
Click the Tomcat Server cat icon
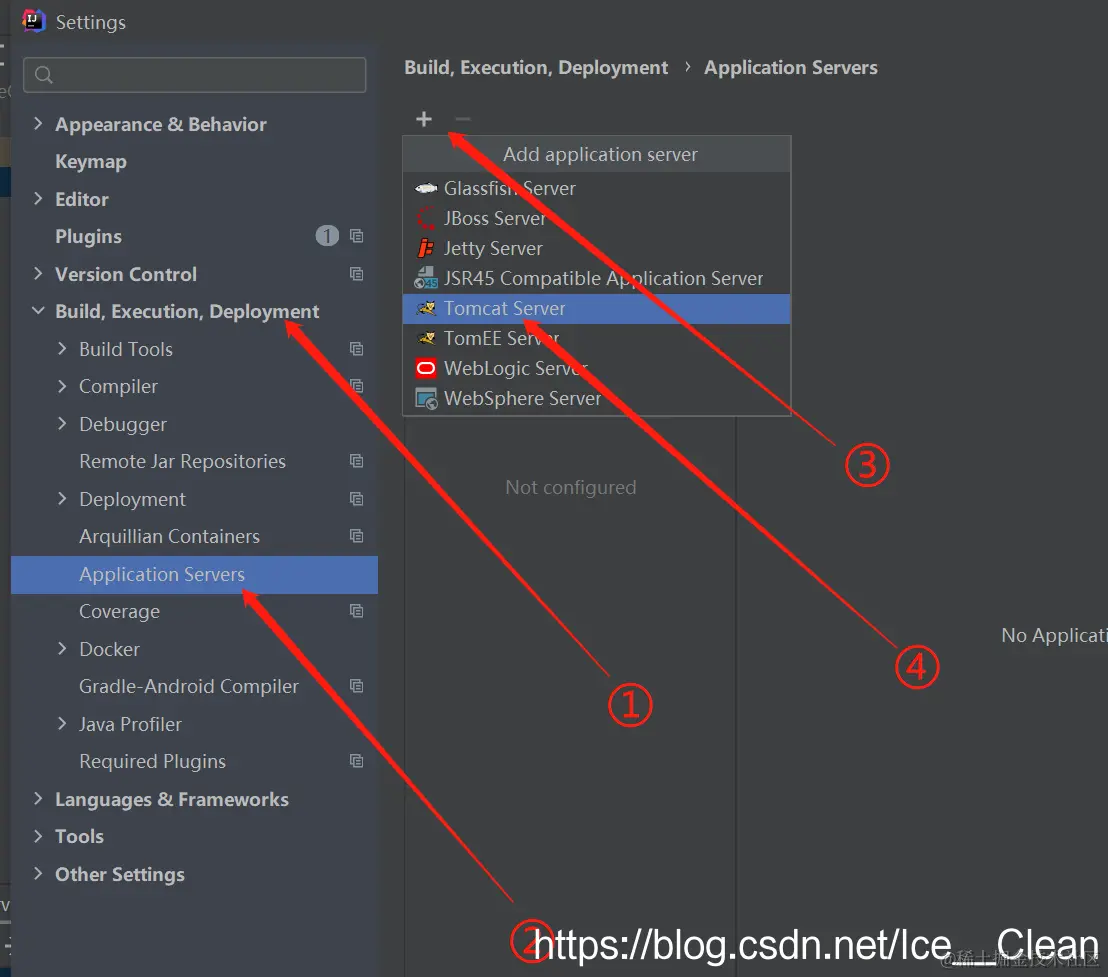(426, 308)
